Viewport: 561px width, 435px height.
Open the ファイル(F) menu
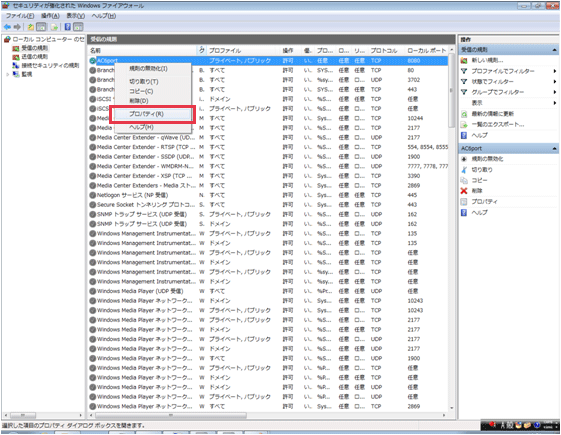(x=20, y=16)
